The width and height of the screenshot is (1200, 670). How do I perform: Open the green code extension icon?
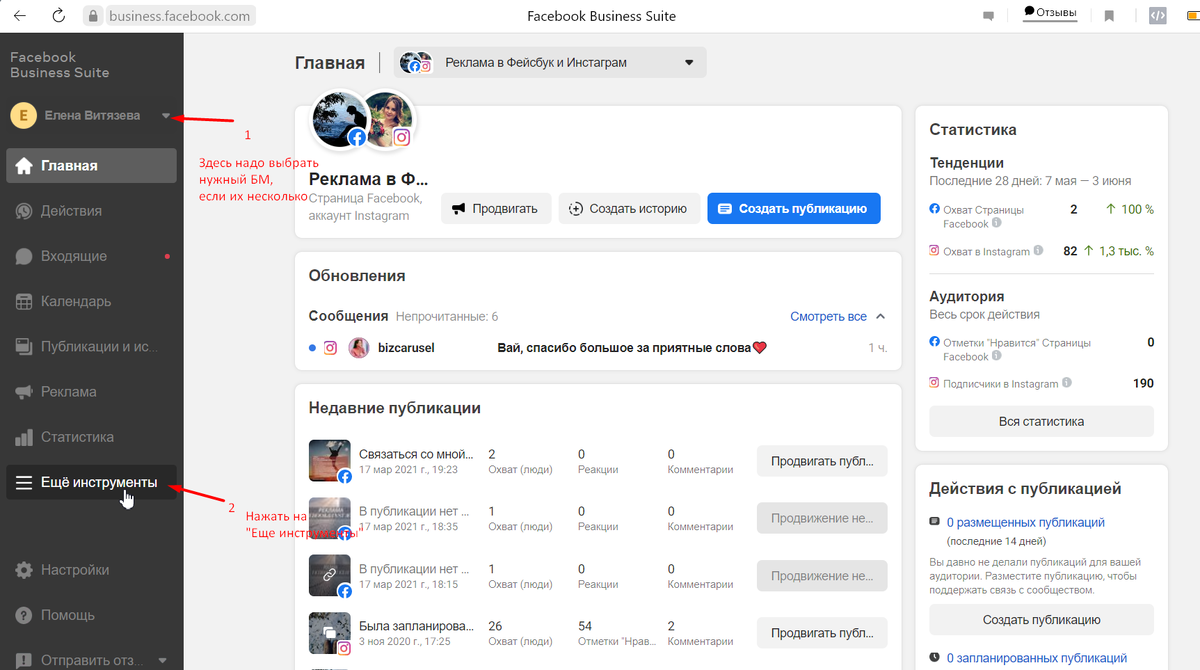1157,15
